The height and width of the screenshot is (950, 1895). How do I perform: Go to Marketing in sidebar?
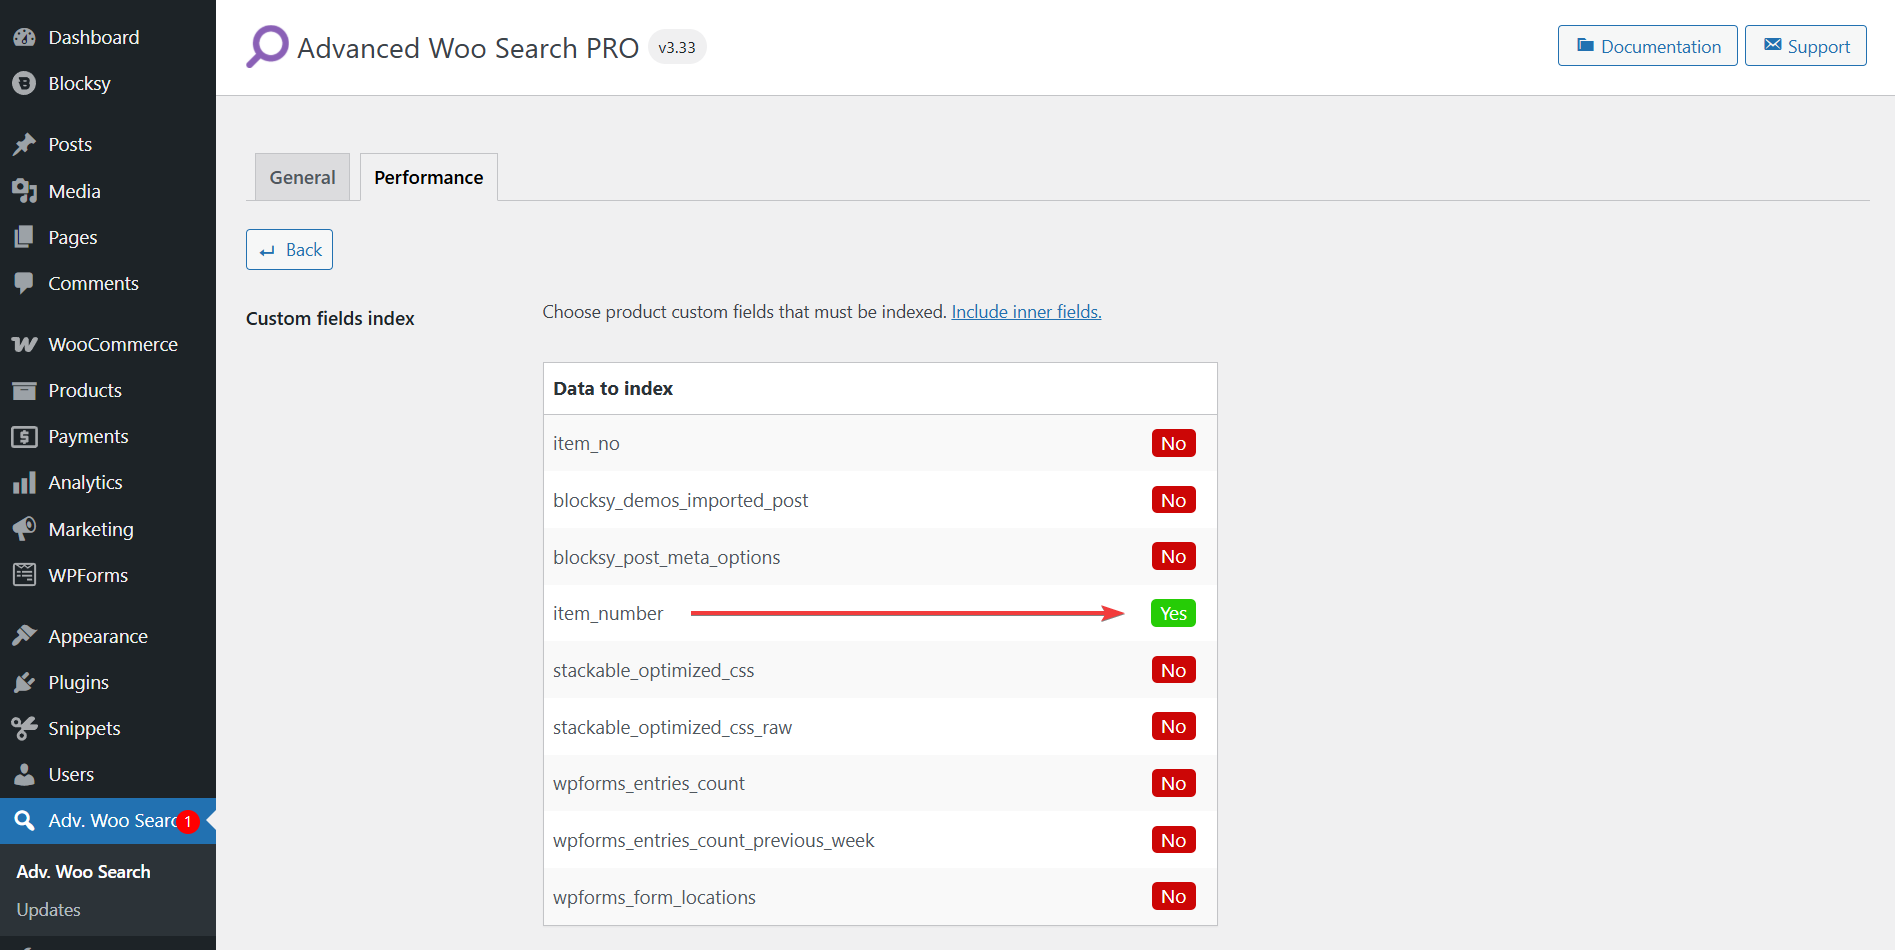pyautogui.click(x=108, y=529)
